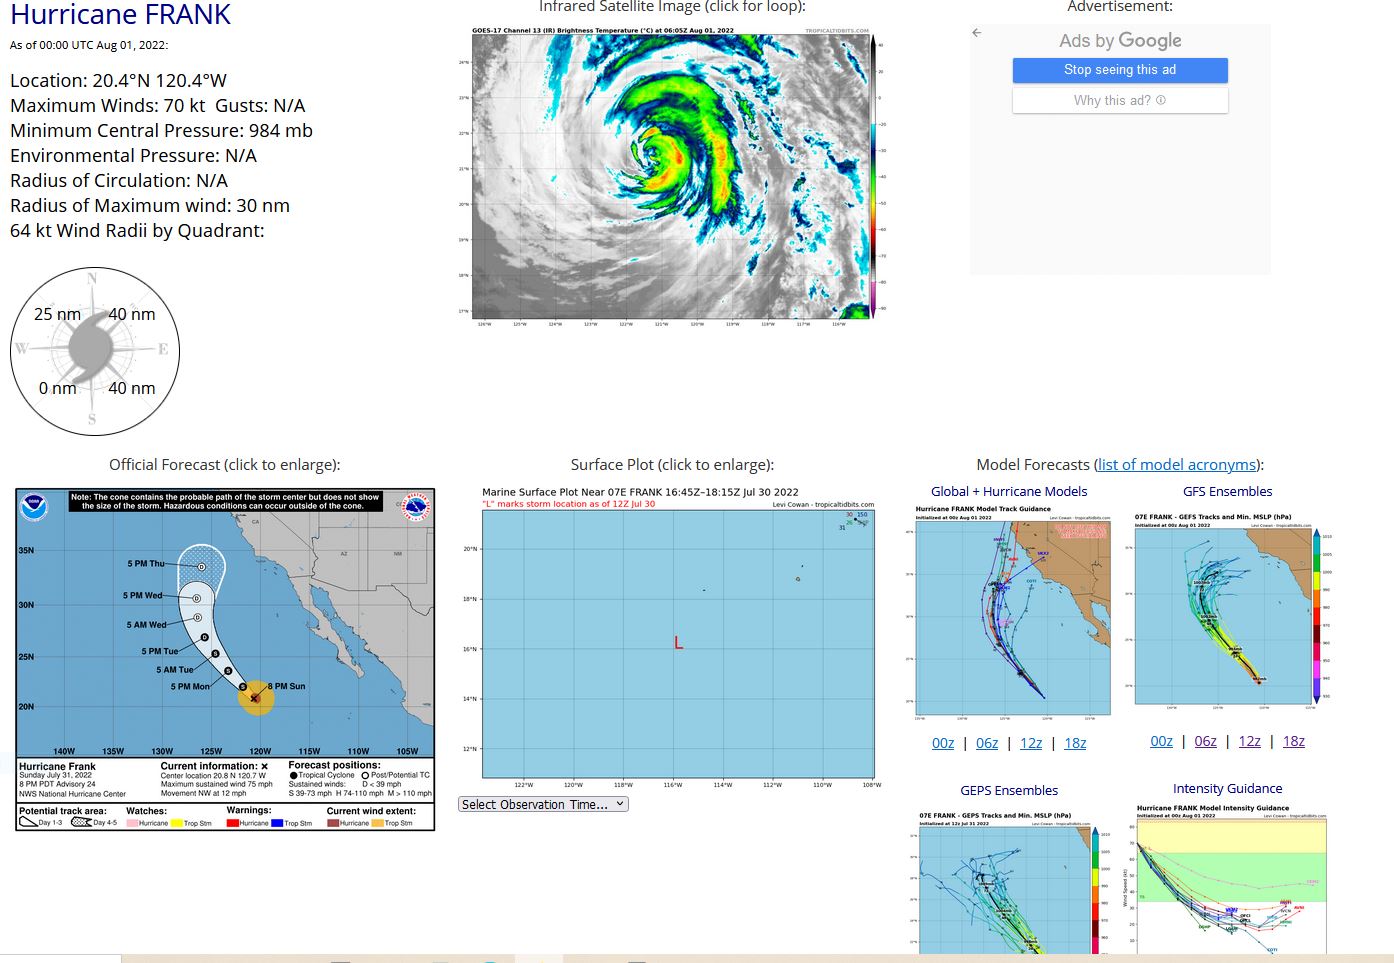Viewport: 1394px width, 963px height.
Task: Select 00z under Global + Hurricane Models
Action: [x=943, y=743]
